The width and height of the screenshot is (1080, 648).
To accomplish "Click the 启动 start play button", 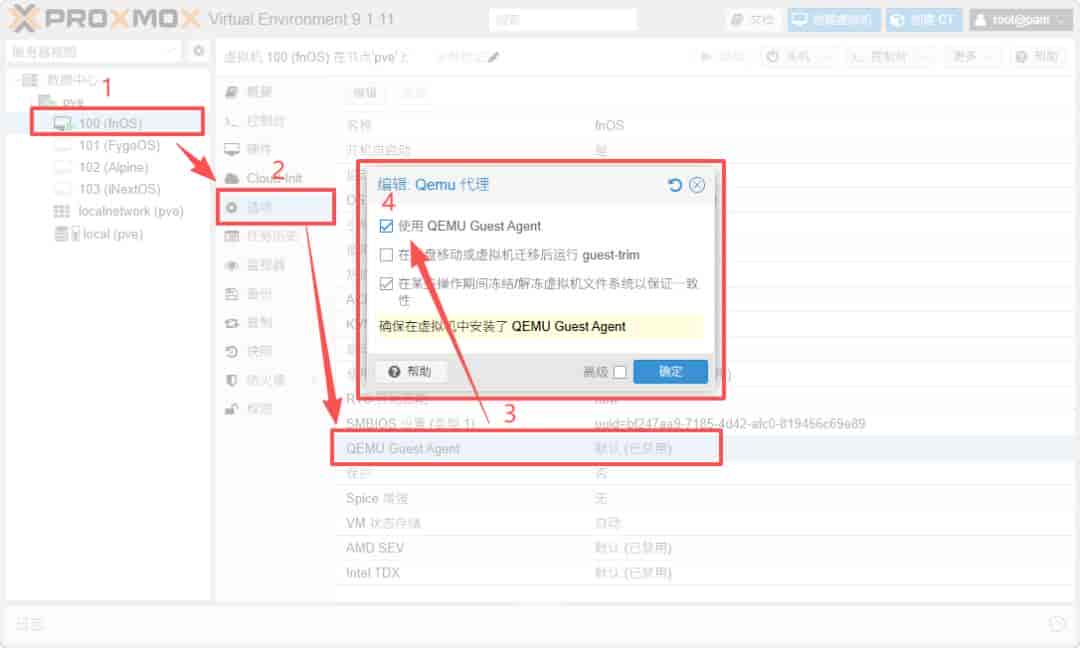I will (721, 56).
